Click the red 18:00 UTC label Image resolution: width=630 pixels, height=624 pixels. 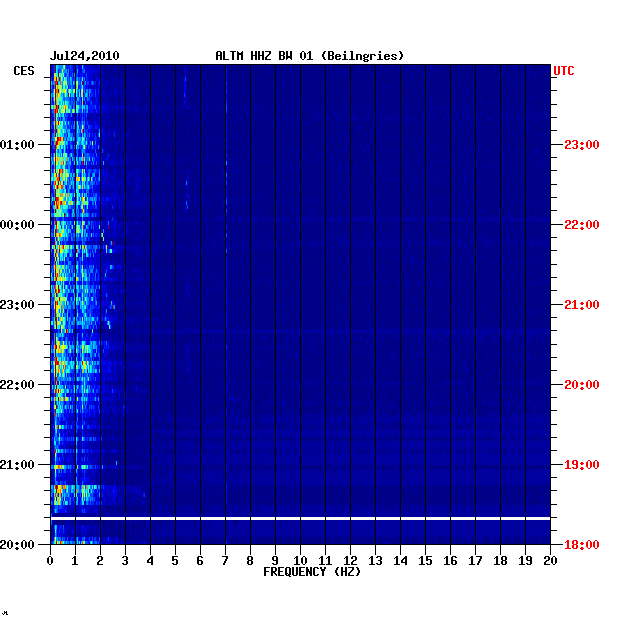pos(582,544)
